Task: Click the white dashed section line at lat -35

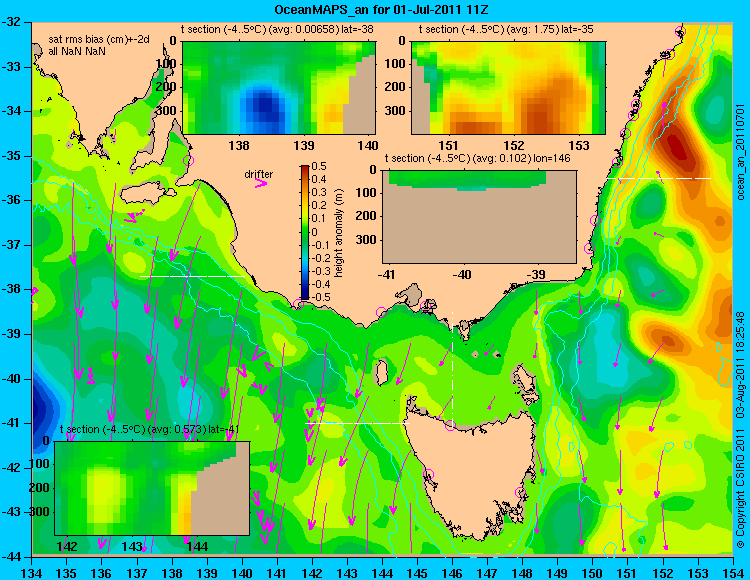Action: click(659, 178)
